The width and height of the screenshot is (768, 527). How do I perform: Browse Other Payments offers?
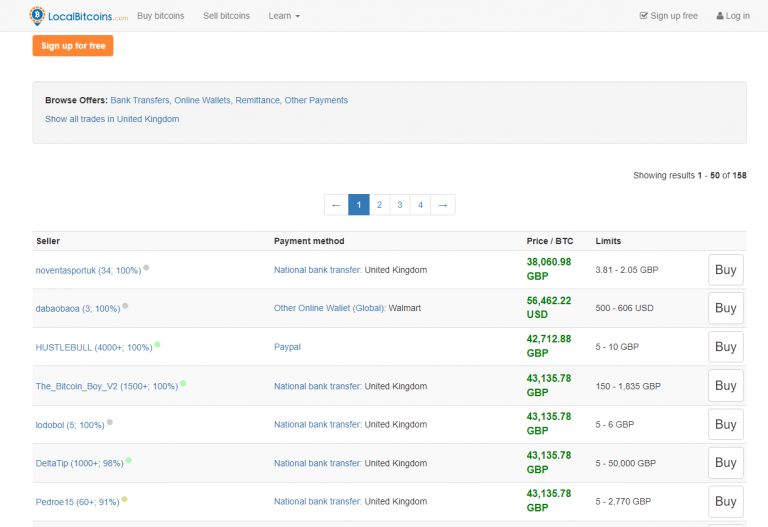316,100
